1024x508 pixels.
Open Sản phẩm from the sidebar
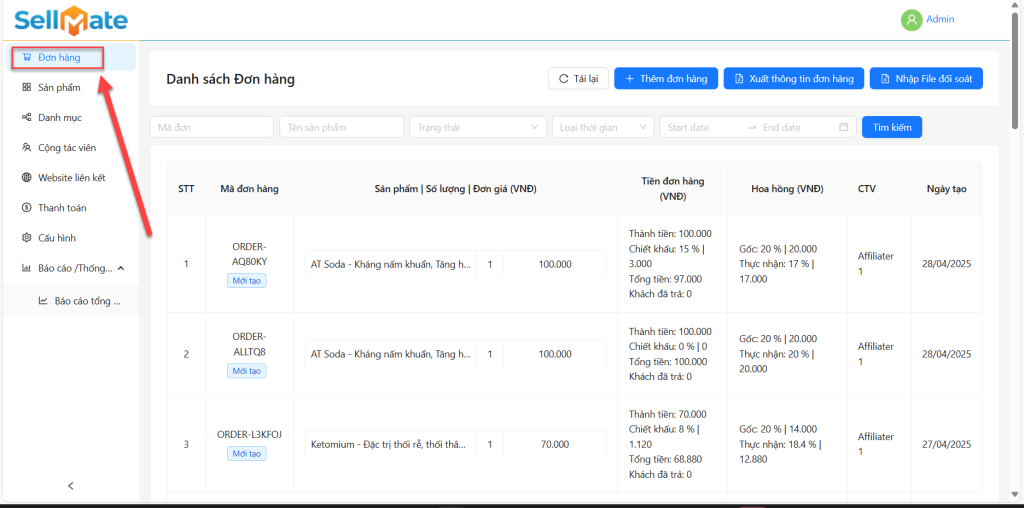(x=59, y=88)
